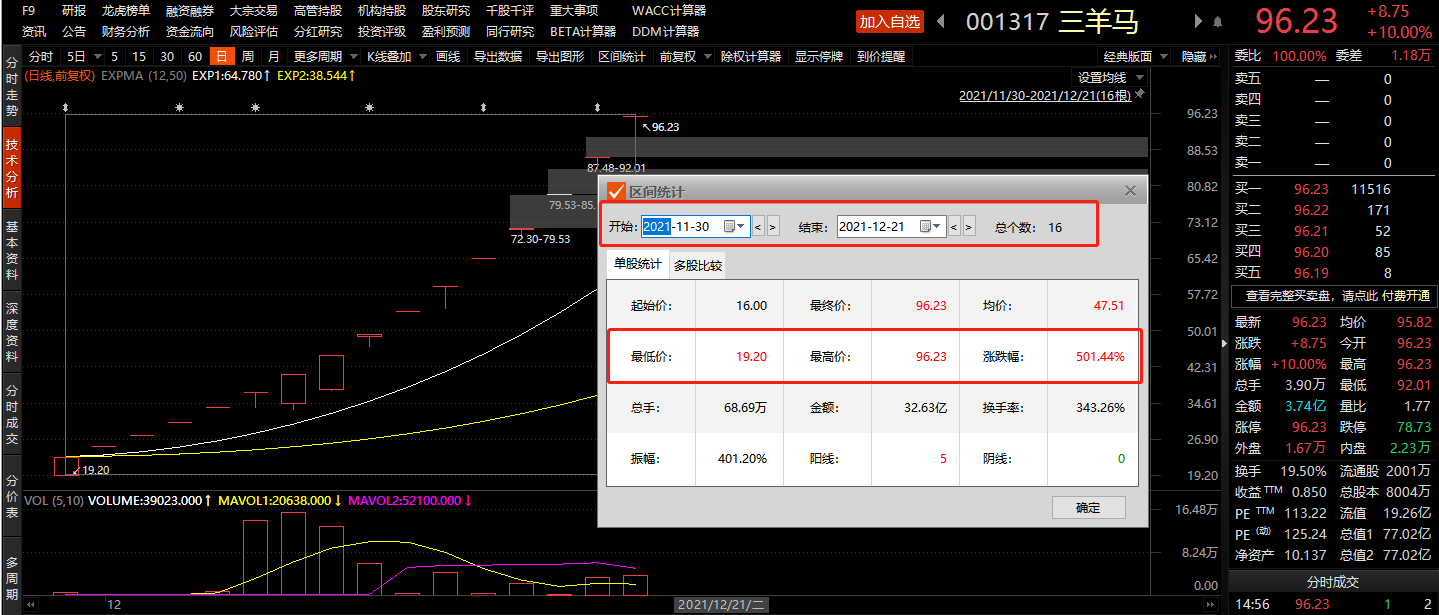This screenshot has height=615, width=1439.
Task: Switch chart to 周 weekly period
Action: (x=247, y=57)
